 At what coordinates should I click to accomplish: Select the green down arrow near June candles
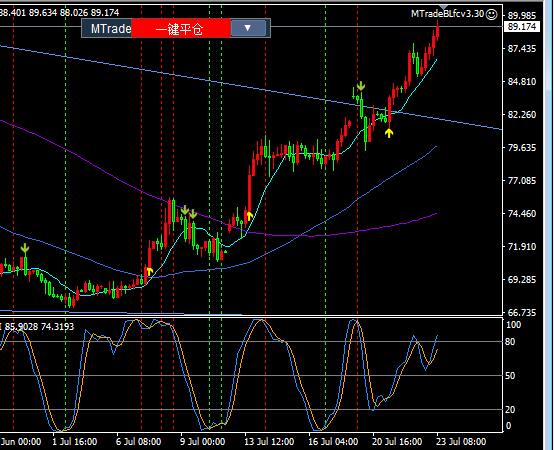pyautogui.click(x=25, y=248)
